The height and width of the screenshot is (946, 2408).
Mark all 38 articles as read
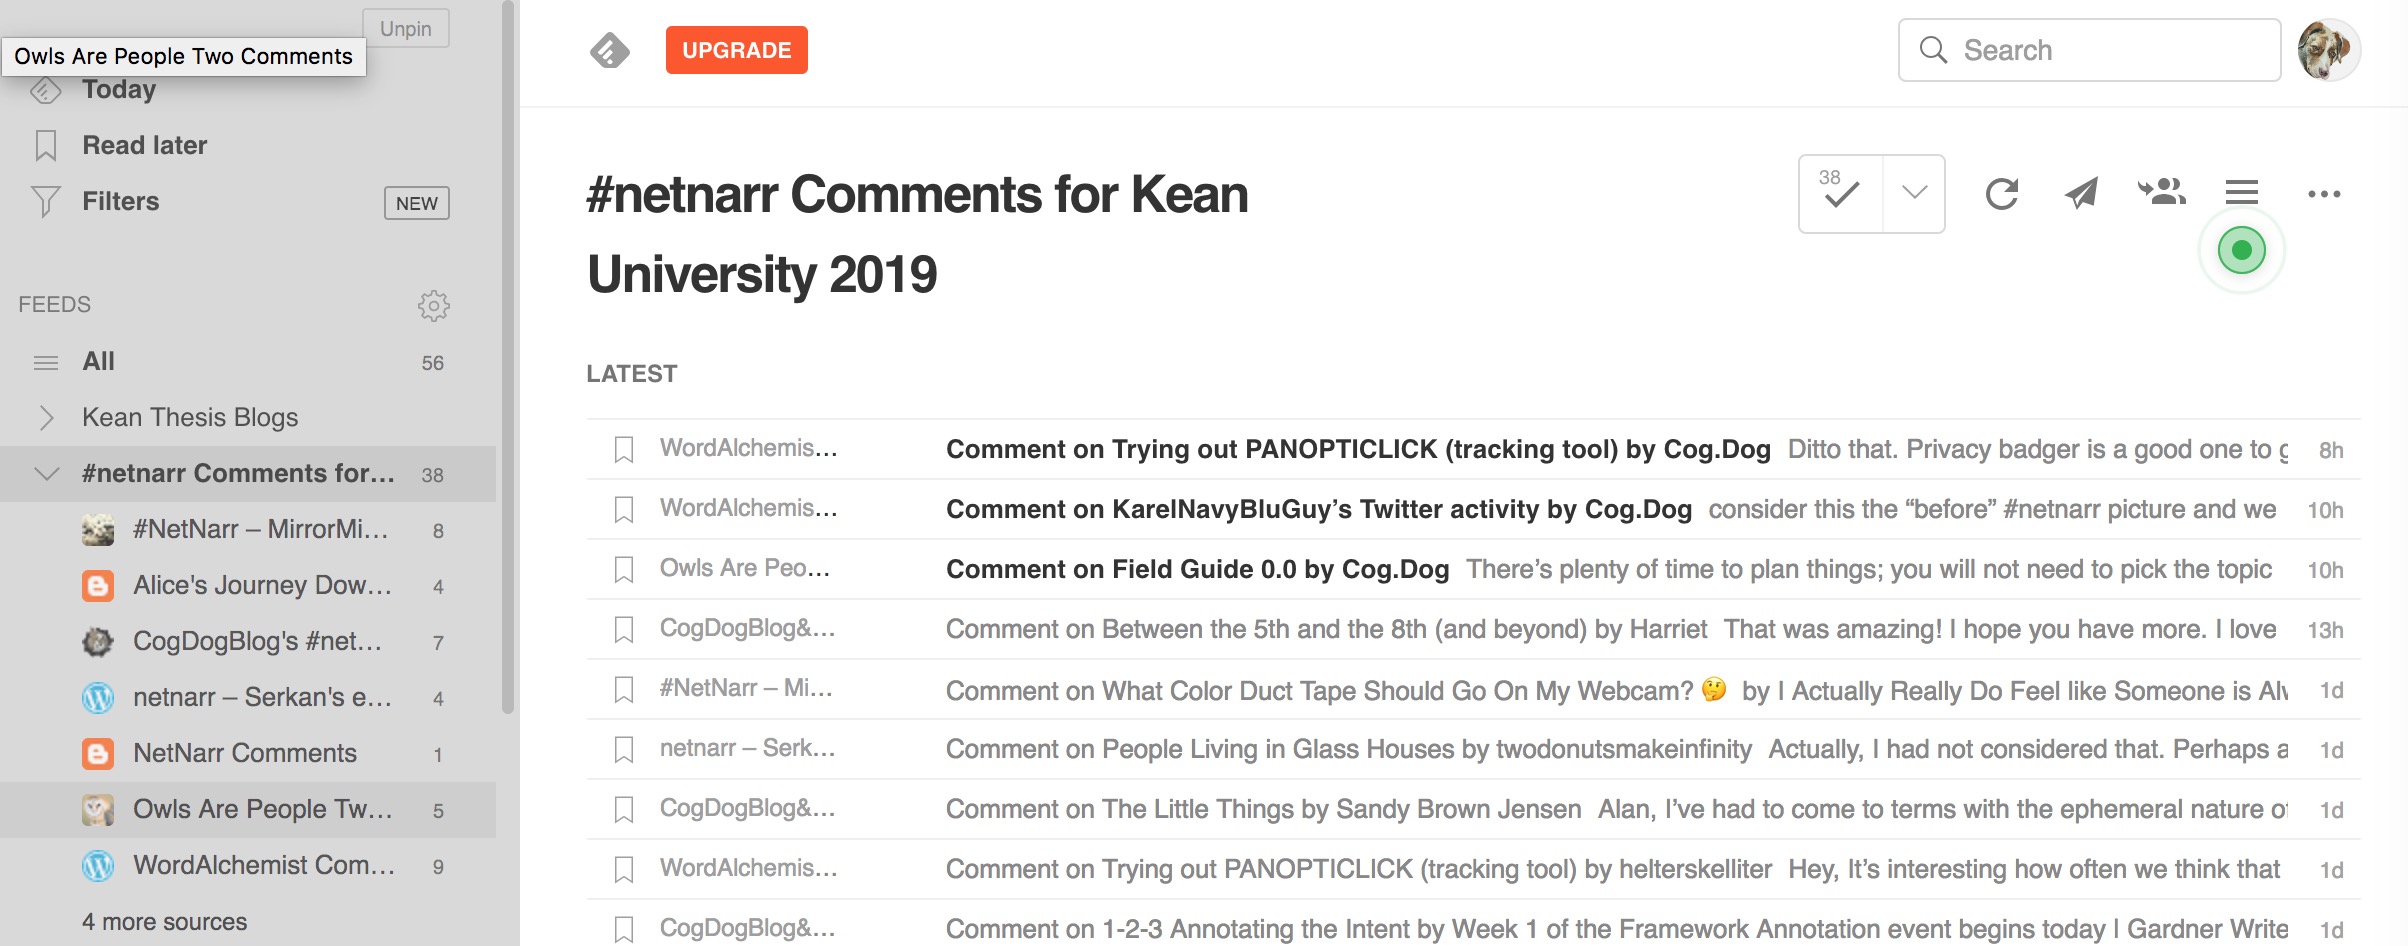coord(1840,194)
